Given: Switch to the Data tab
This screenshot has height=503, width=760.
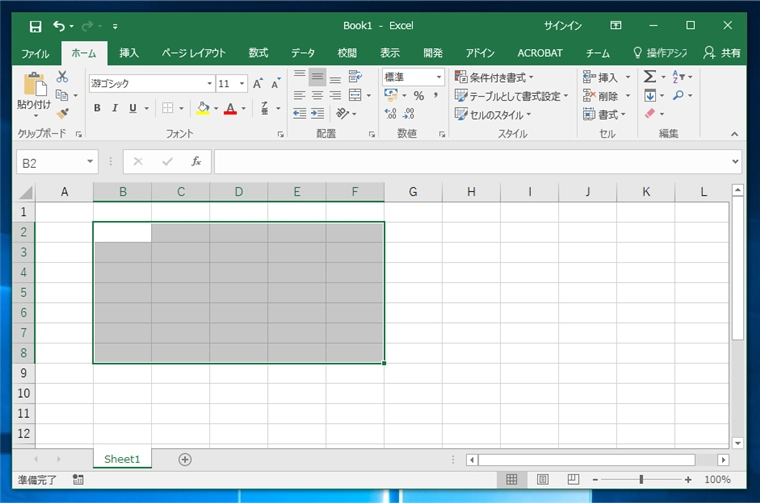Looking at the screenshot, I should point(303,53).
